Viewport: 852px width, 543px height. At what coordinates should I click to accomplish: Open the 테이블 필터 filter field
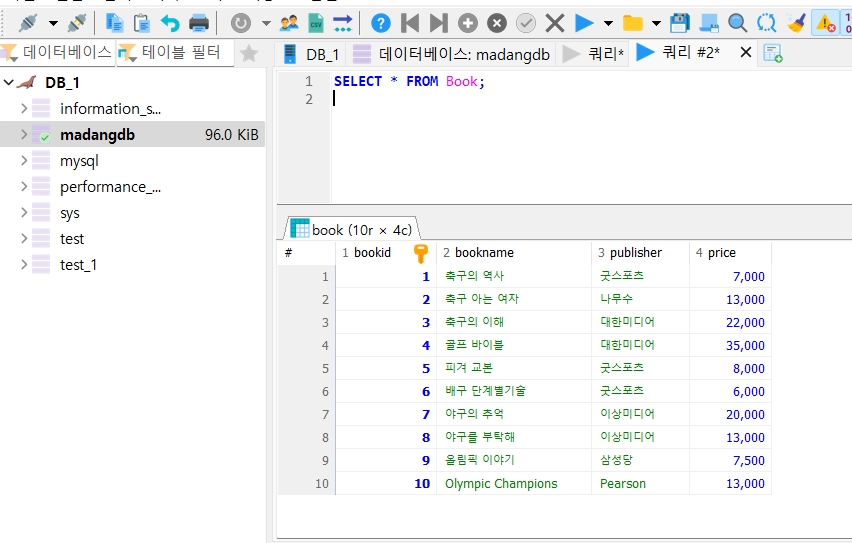[176, 53]
